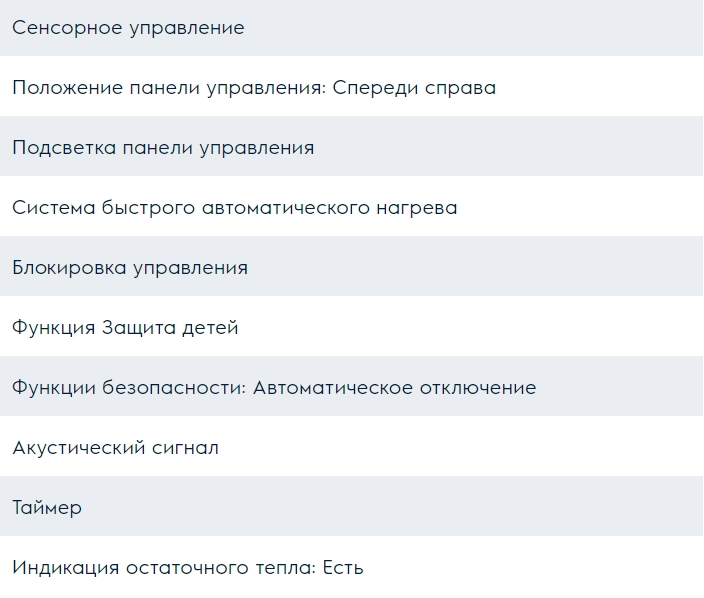This screenshot has height=598, width=704.
Task: Click the word "Сенсорное"
Action: click(x=67, y=28)
